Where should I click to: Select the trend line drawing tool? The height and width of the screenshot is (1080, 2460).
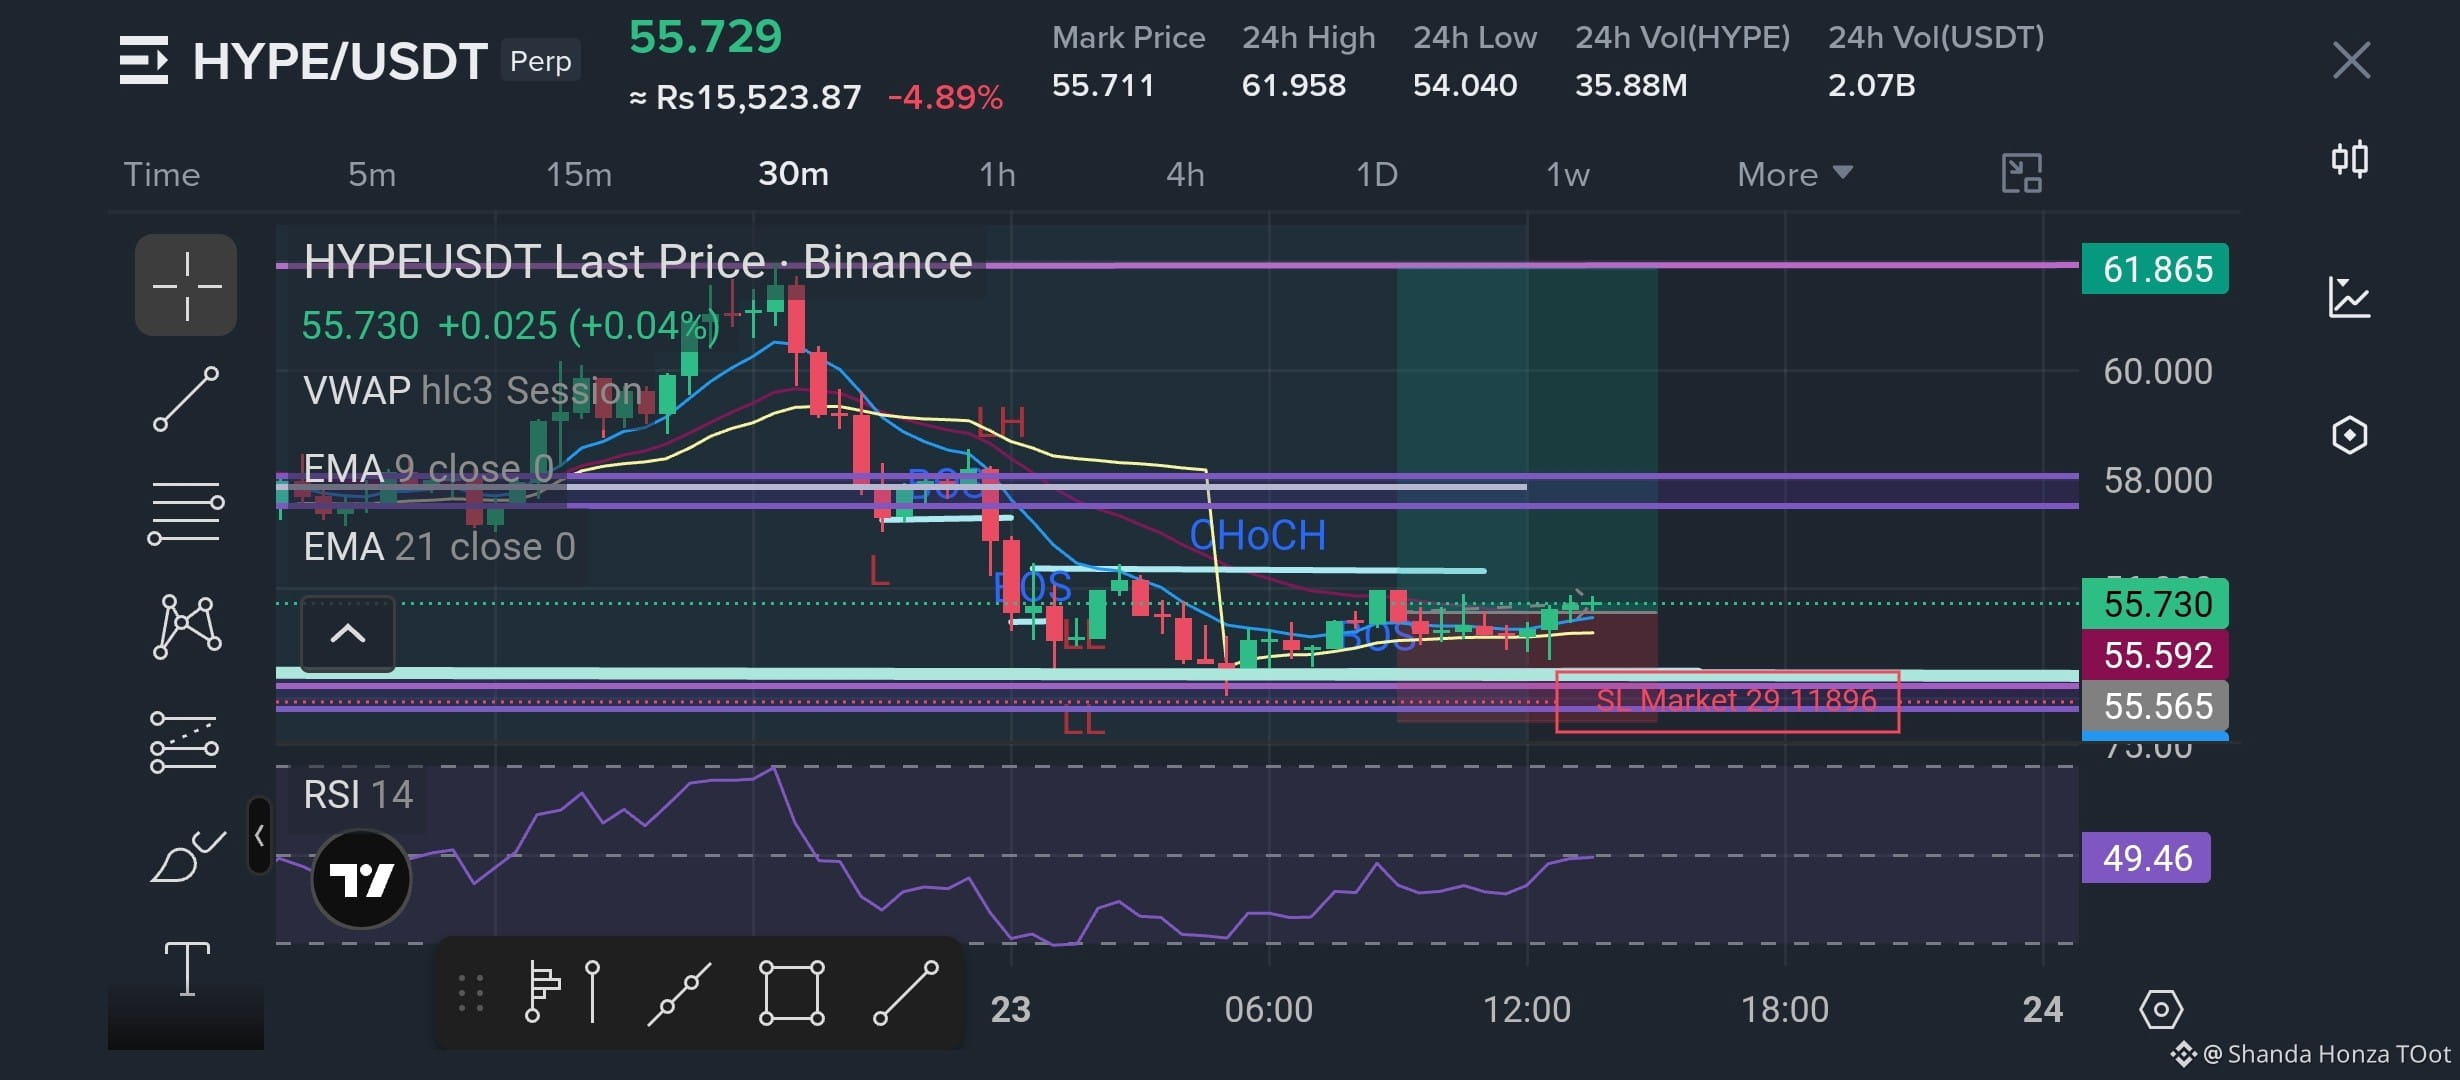click(x=186, y=399)
